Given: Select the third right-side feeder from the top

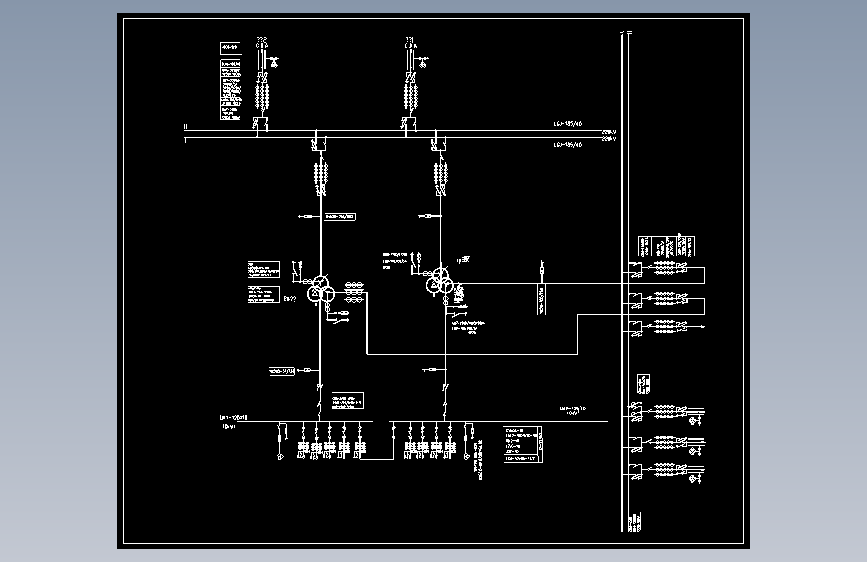Looking at the screenshot, I should coord(666,327).
